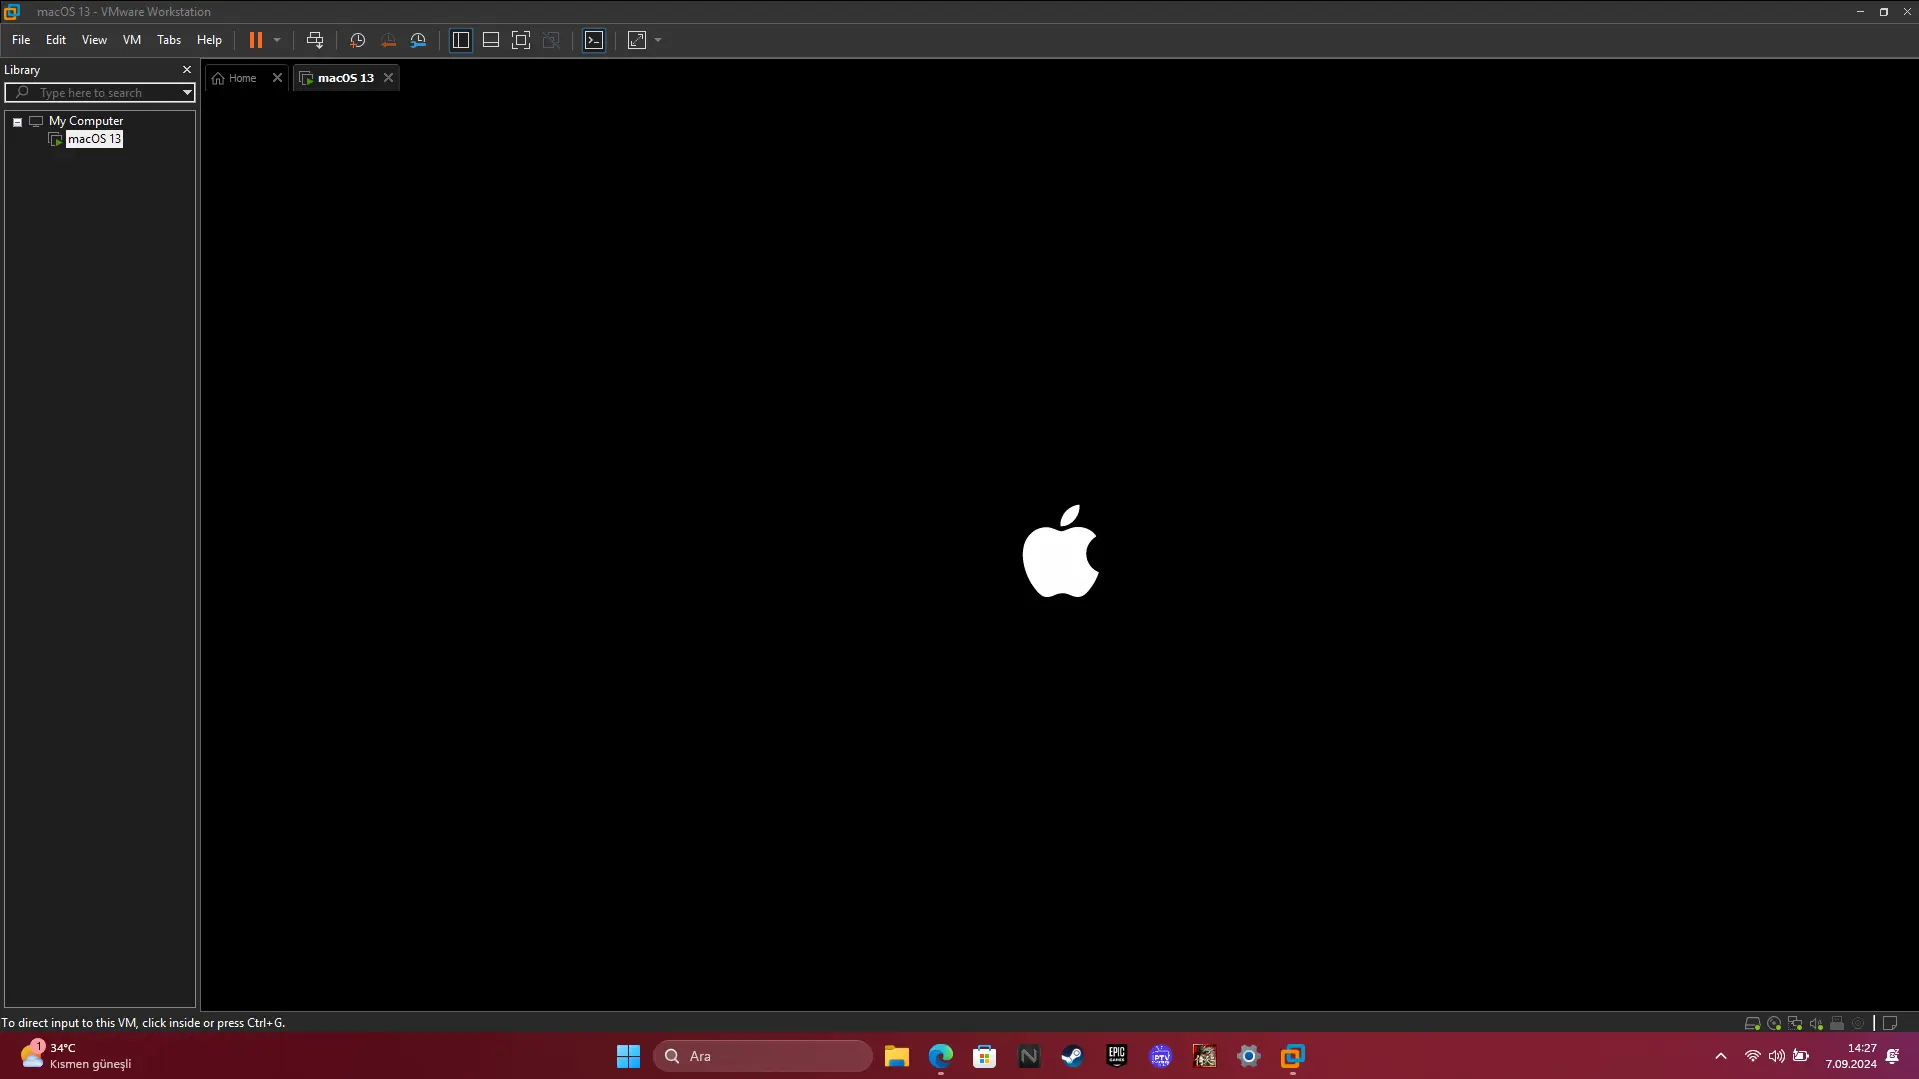
Task: Click the VMware Workstation taskbar icon
Action: pyautogui.click(x=1293, y=1056)
